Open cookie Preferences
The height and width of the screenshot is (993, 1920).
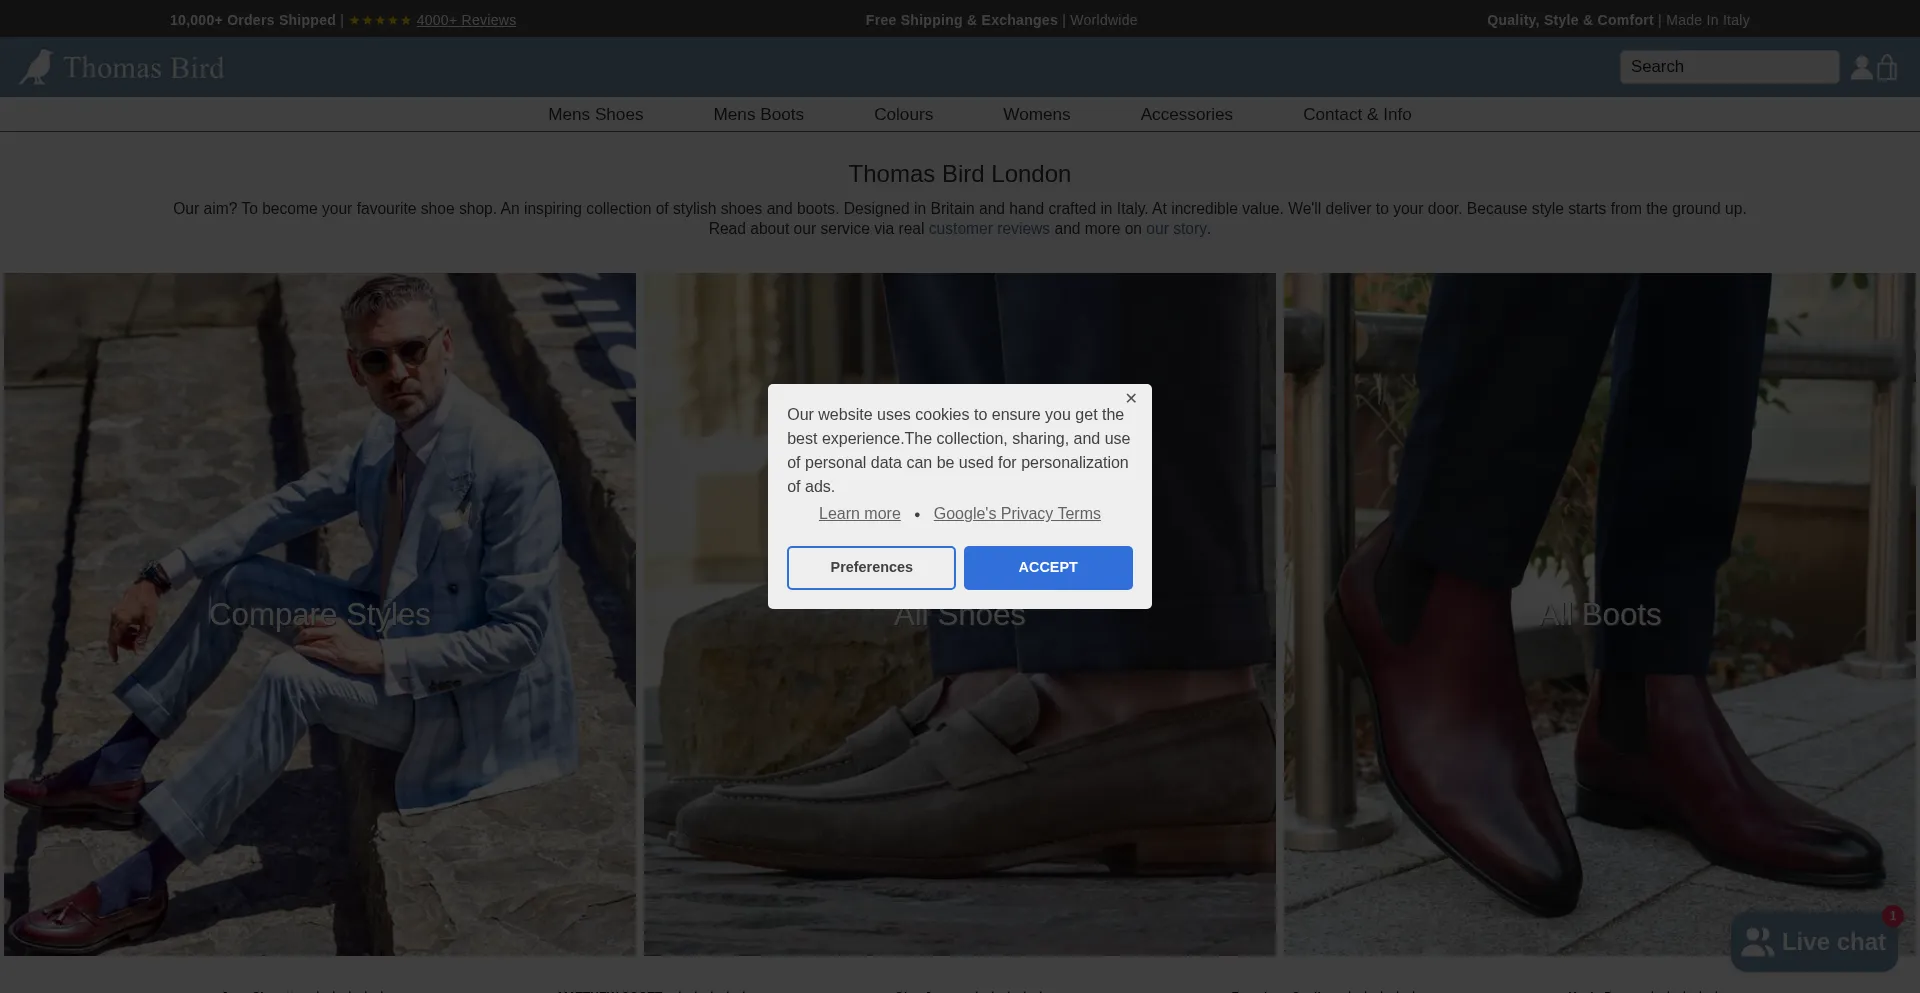pyautogui.click(x=871, y=567)
